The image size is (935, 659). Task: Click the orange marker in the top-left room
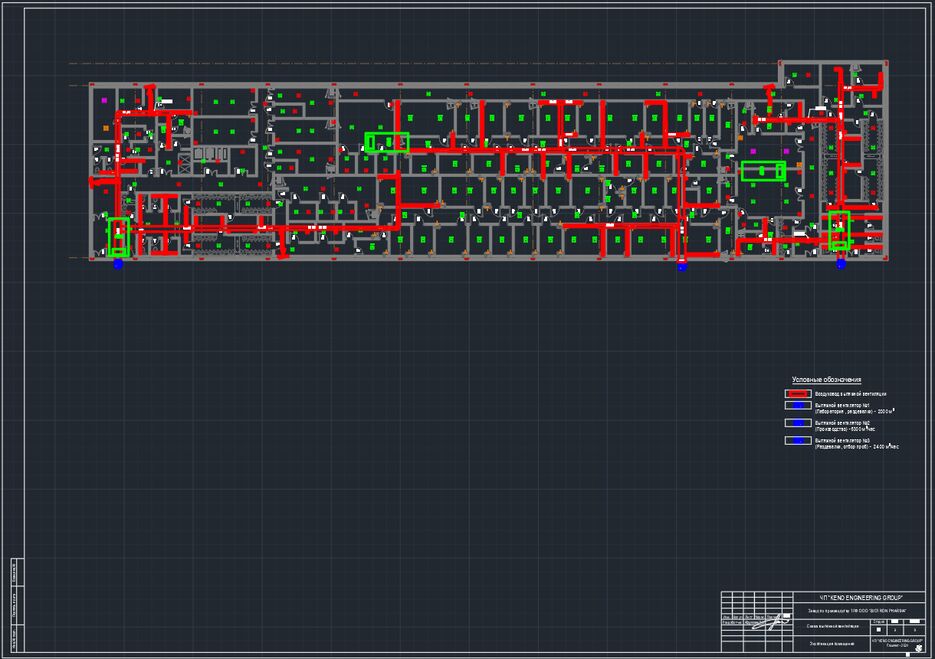coord(105,127)
